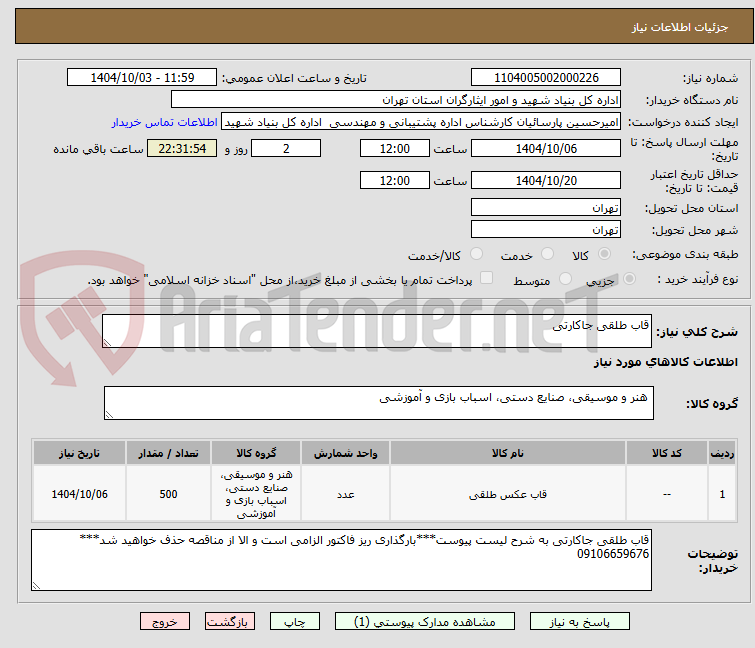Click the گروه کالا text area

(378, 403)
